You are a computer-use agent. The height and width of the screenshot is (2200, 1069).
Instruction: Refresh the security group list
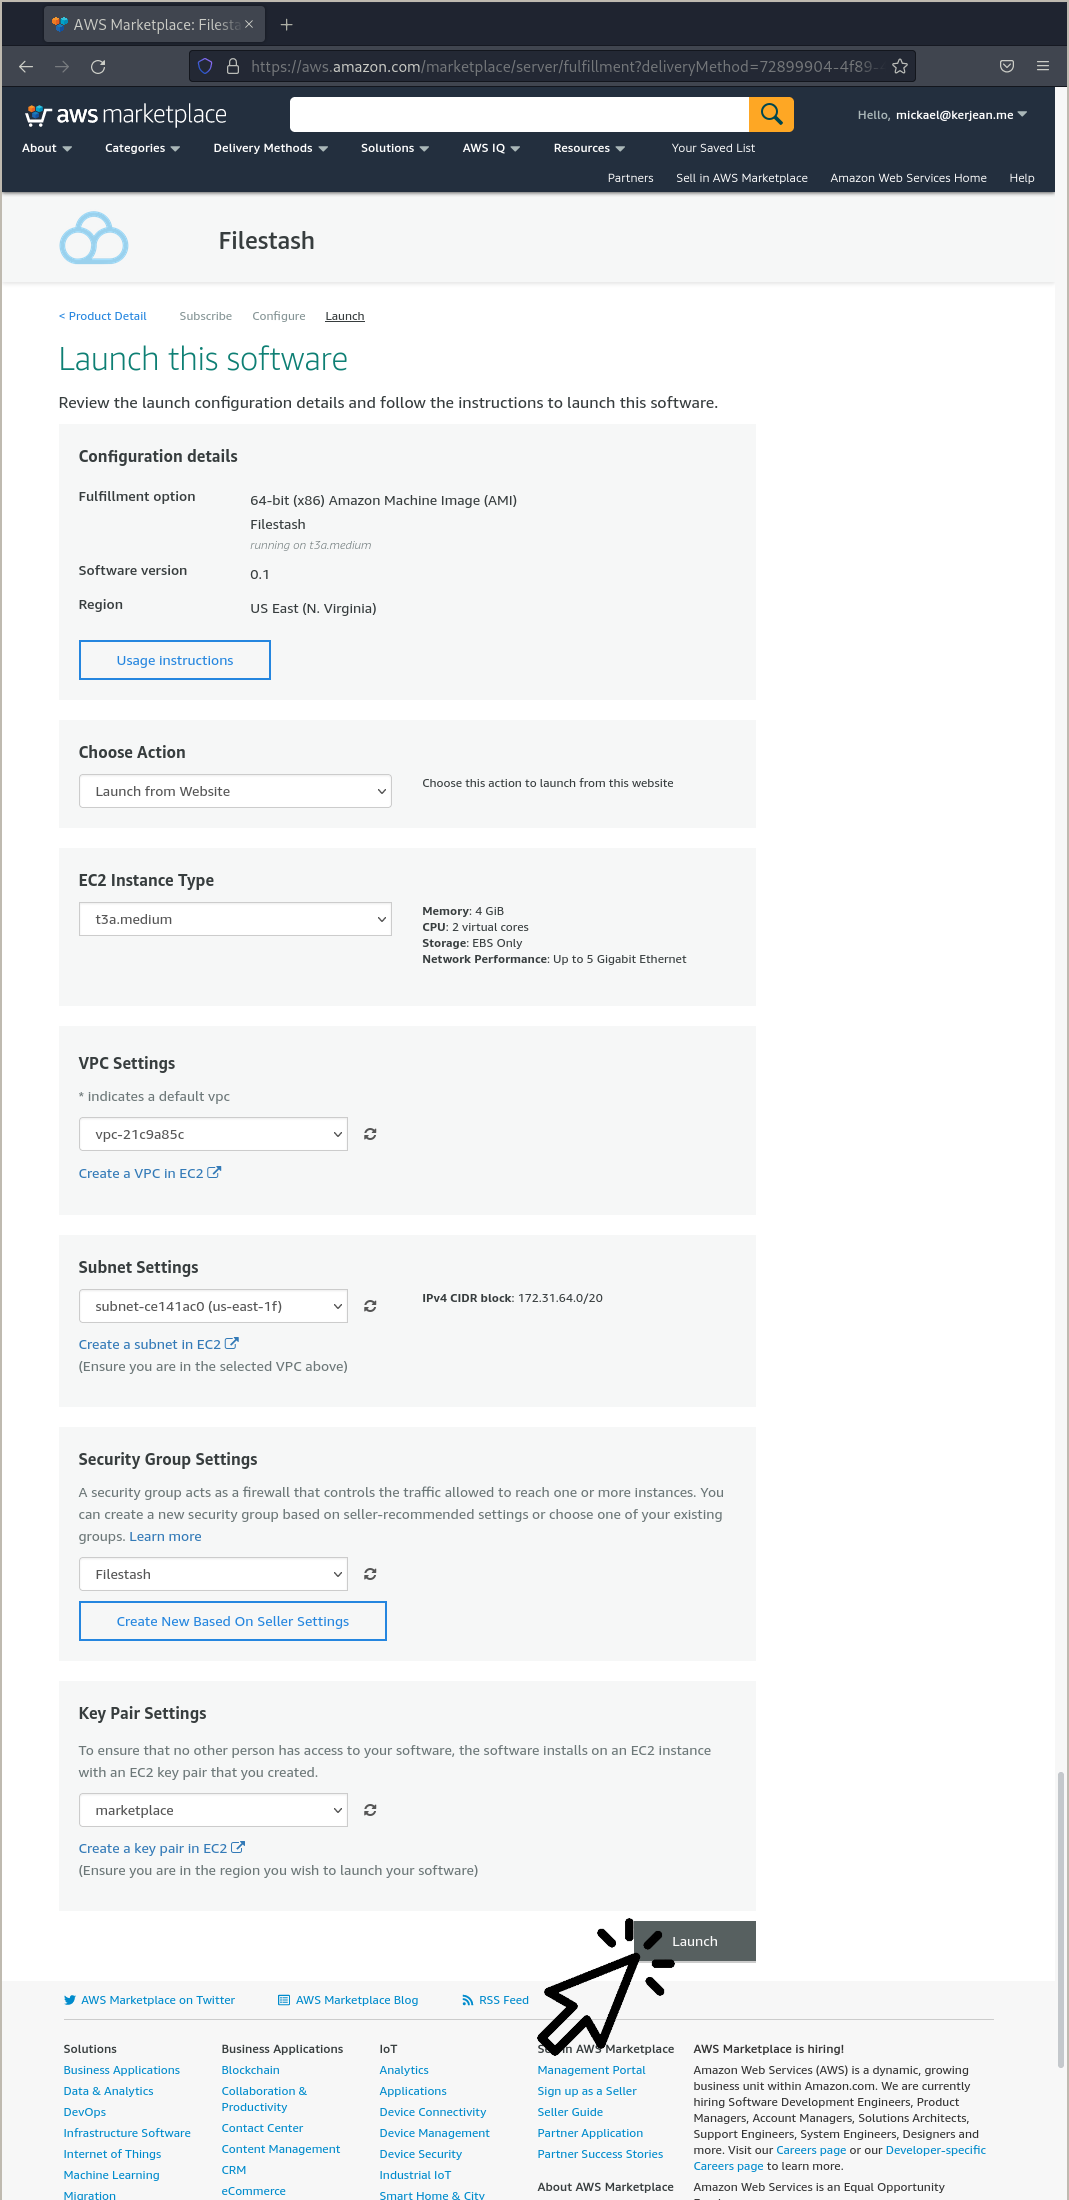370,1574
